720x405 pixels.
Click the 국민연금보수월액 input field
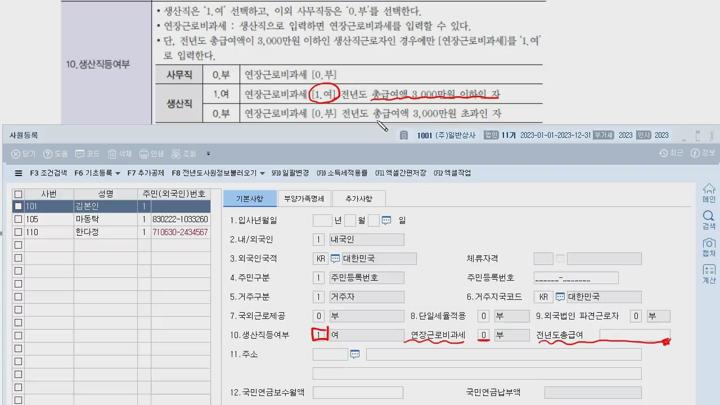(358, 393)
